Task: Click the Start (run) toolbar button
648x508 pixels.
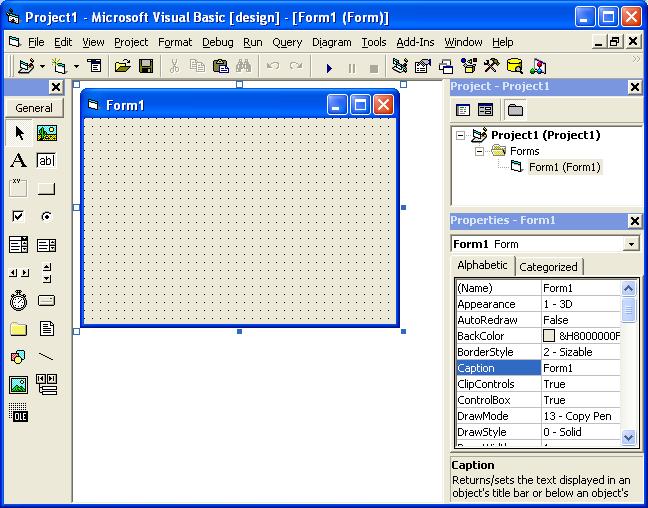Action: click(329, 67)
